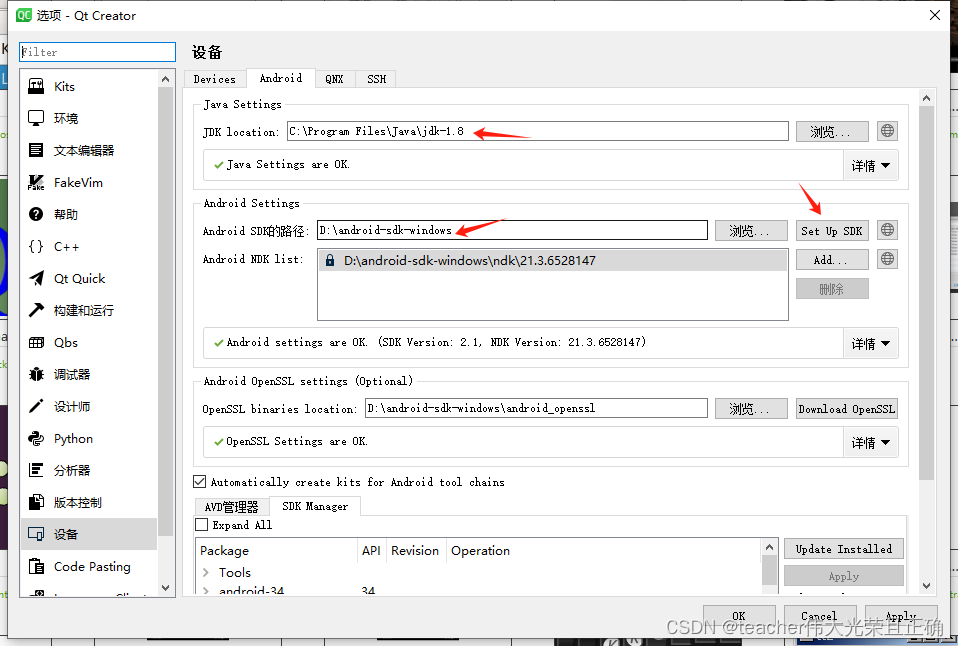The height and width of the screenshot is (646, 958).
Task: Click the dialog-level Apply button
Action: [901, 615]
